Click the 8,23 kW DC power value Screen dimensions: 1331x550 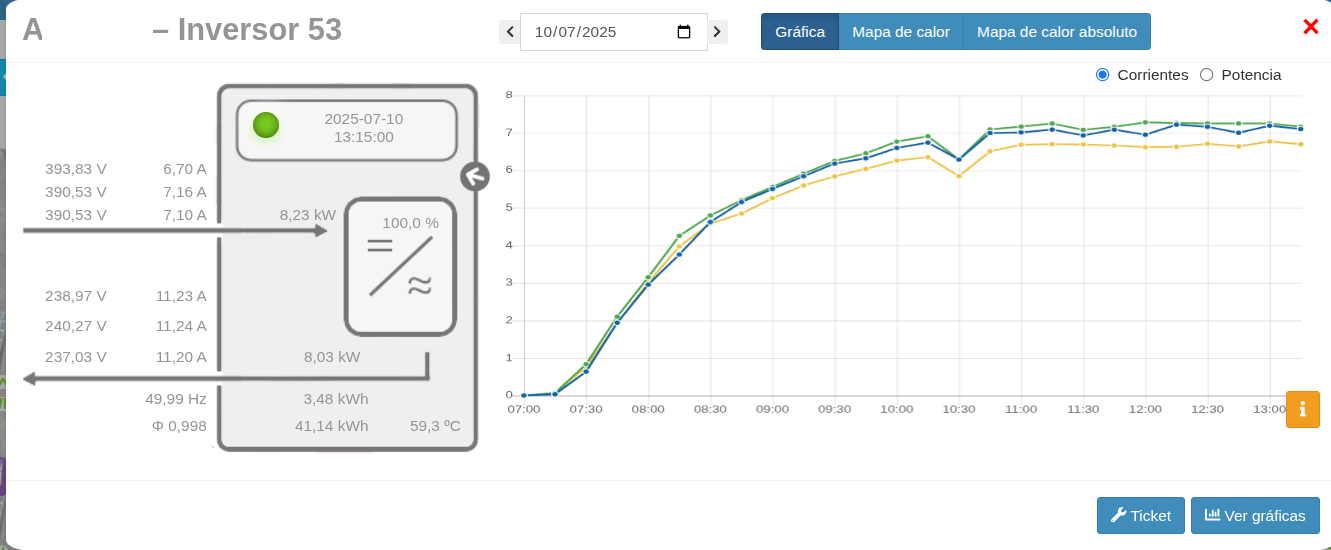(308, 215)
